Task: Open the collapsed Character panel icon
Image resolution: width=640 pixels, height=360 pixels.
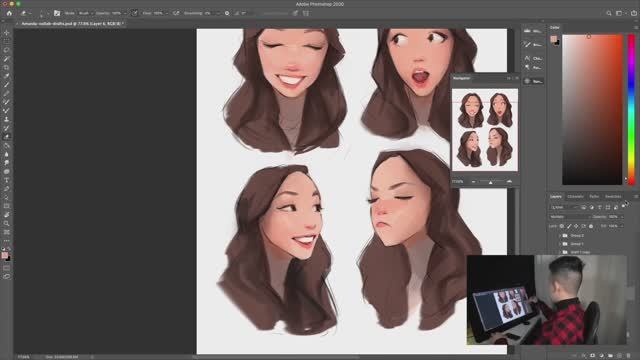Action: tap(527, 58)
